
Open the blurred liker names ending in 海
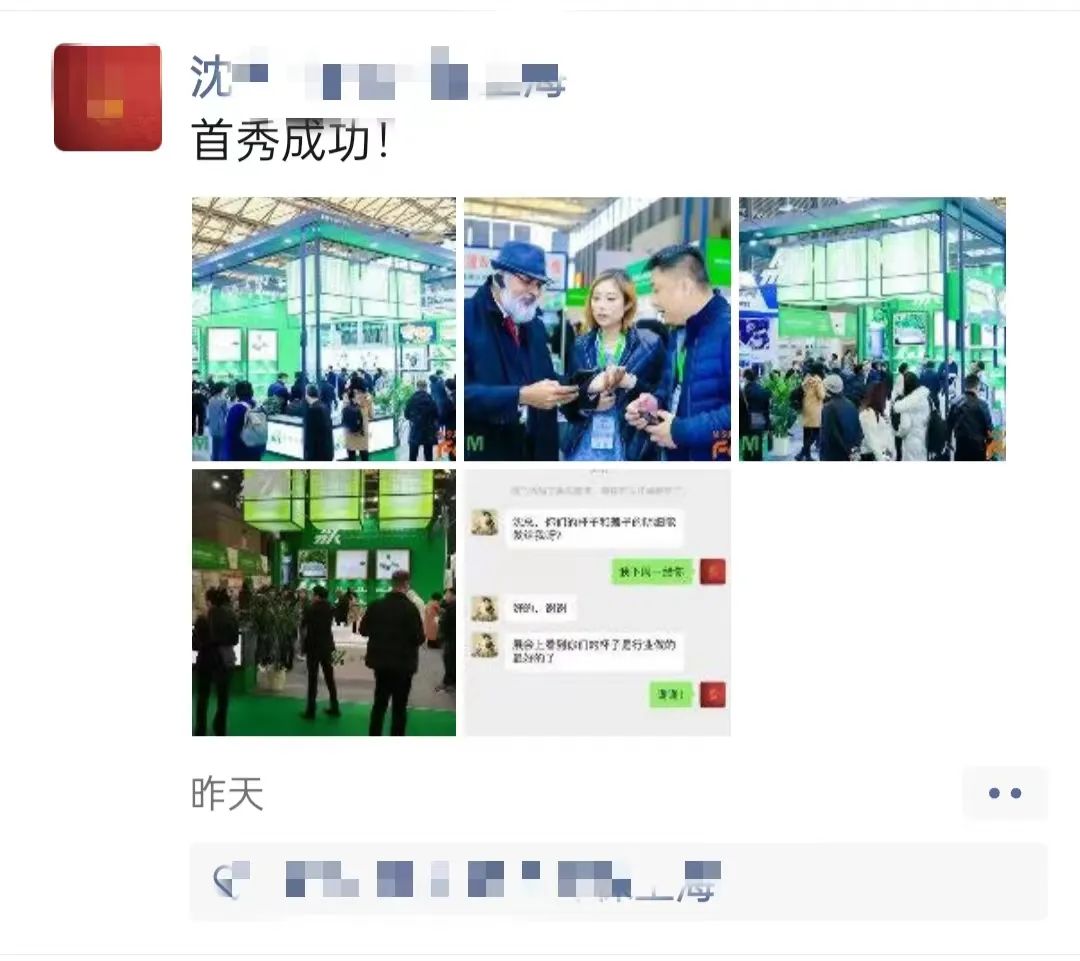[503, 880]
